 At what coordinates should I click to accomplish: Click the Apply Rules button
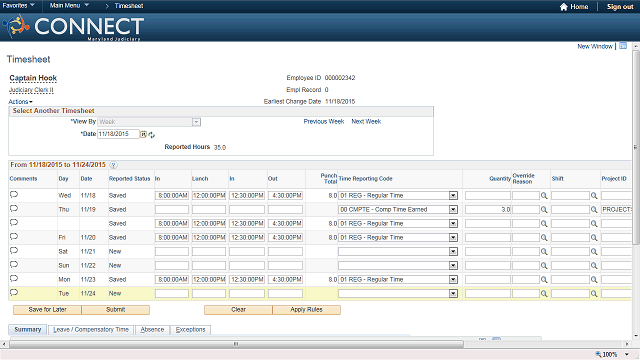click(307, 310)
